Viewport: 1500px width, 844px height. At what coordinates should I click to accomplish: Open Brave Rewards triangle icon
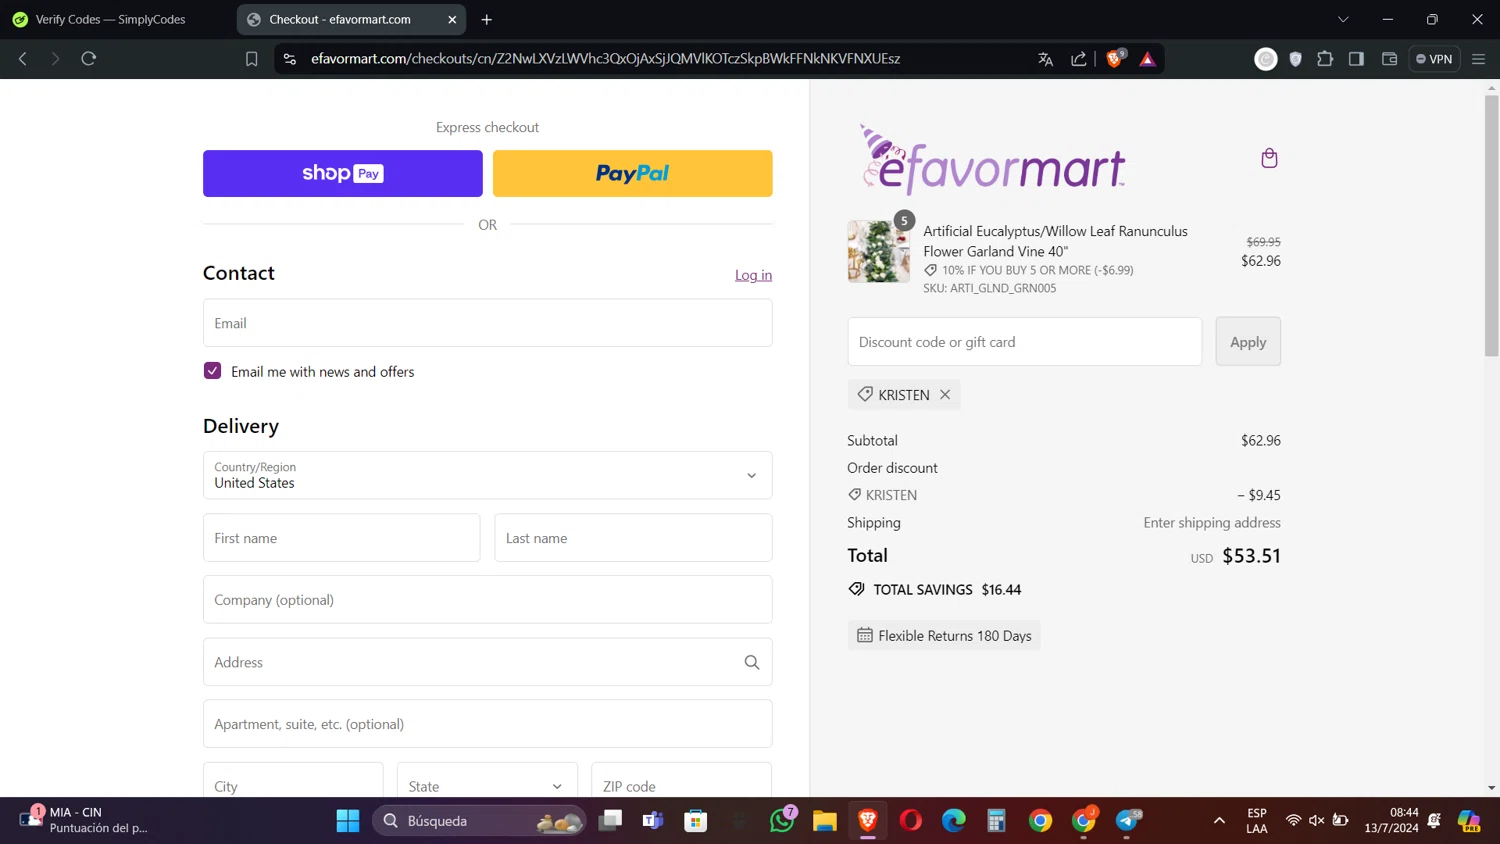(1148, 59)
